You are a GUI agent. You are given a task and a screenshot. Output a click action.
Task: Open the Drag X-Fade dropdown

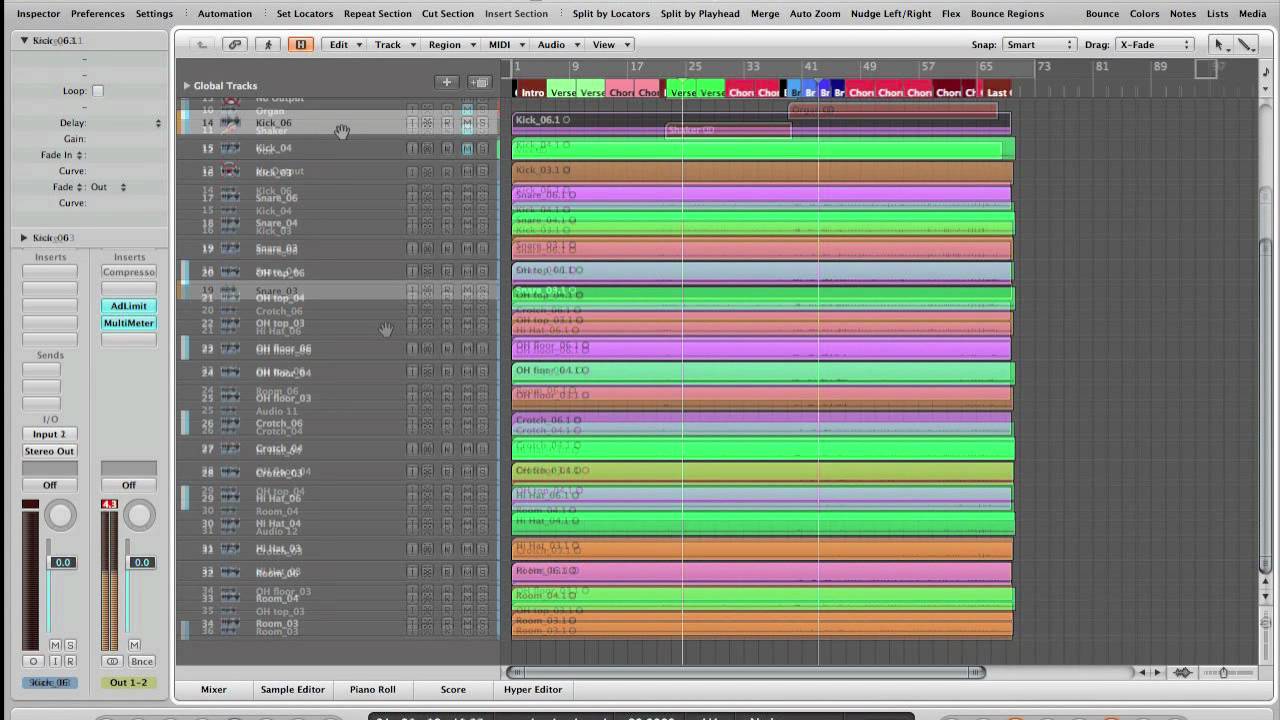tap(1155, 44)
